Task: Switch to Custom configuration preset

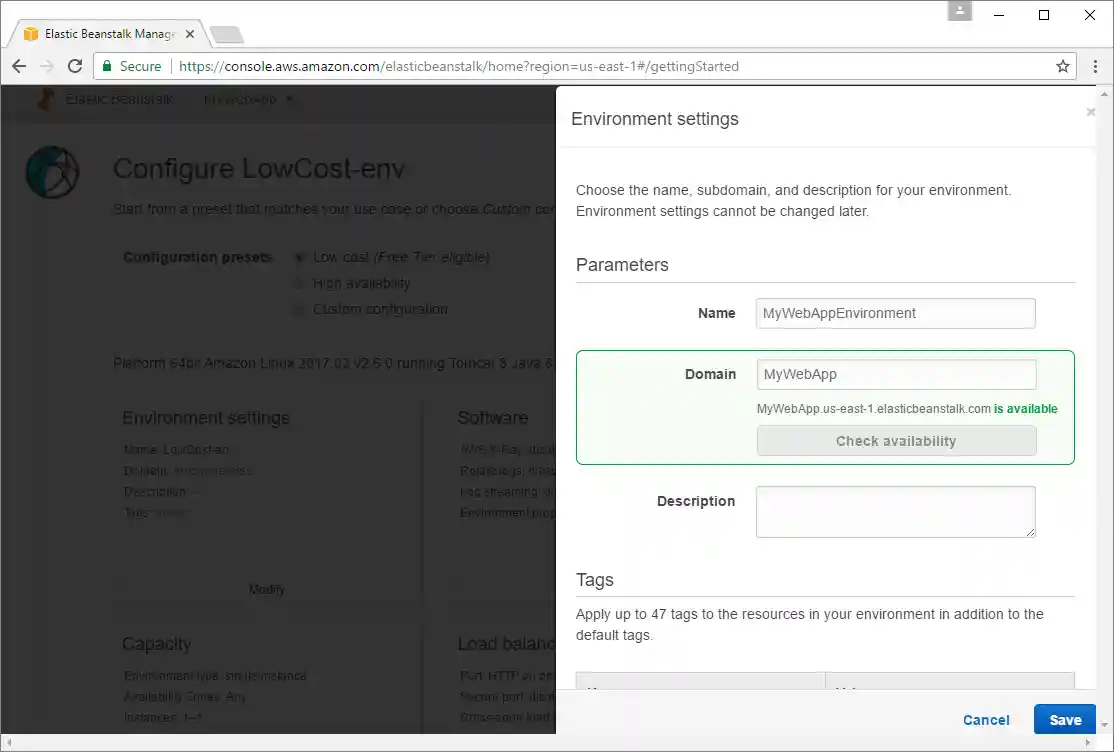Action: pos(300,310)
